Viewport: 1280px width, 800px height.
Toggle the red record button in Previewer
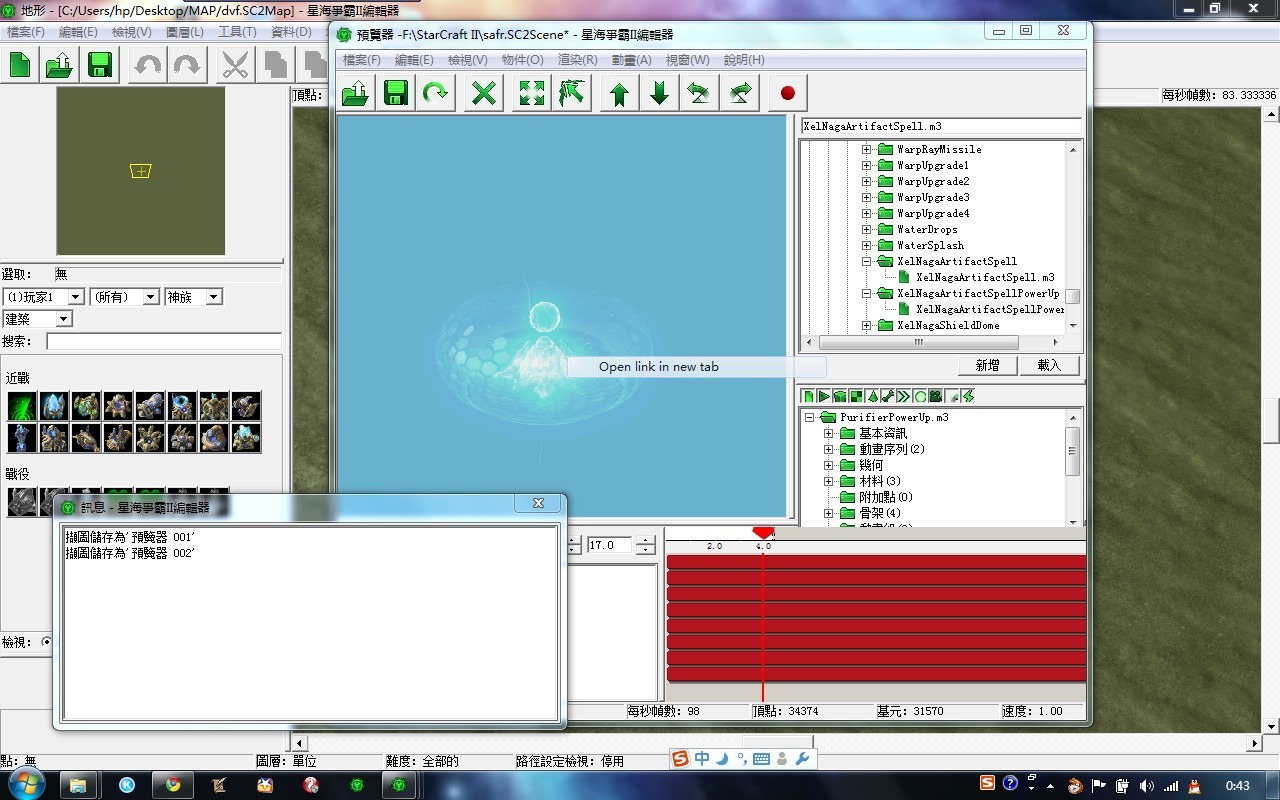tap(788, 94)
